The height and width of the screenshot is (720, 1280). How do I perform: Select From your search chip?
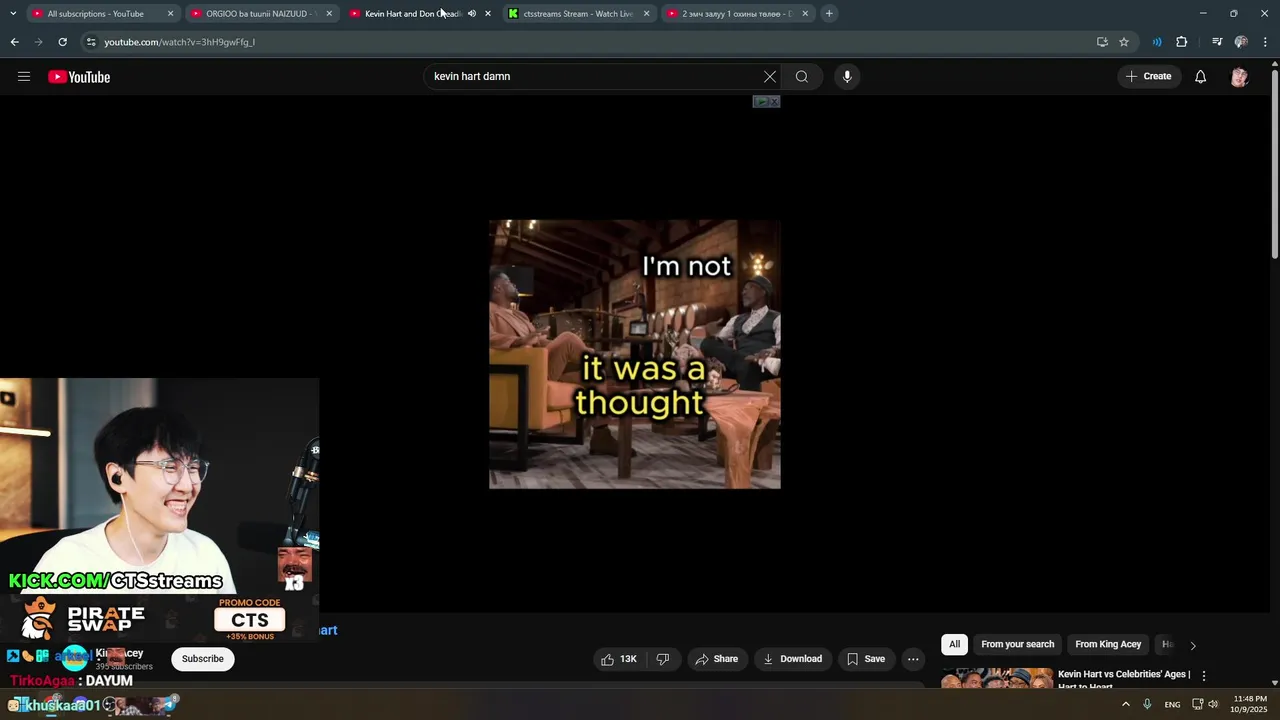1017,645
